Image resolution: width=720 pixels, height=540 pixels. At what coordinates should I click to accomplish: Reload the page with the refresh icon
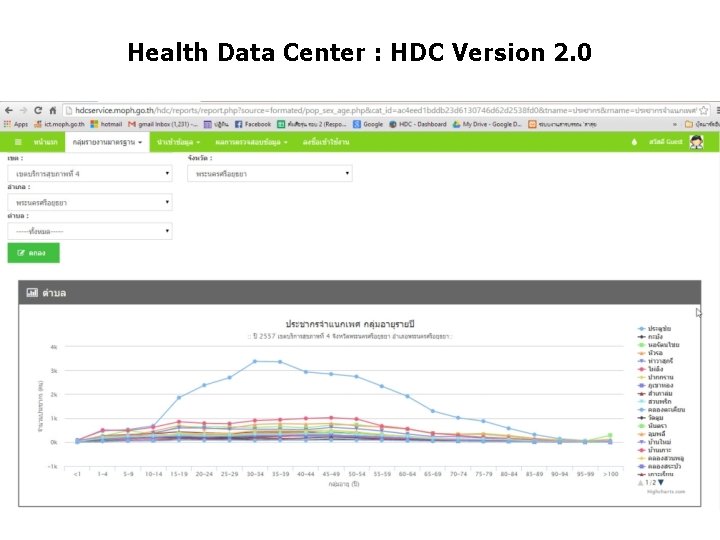38,110
